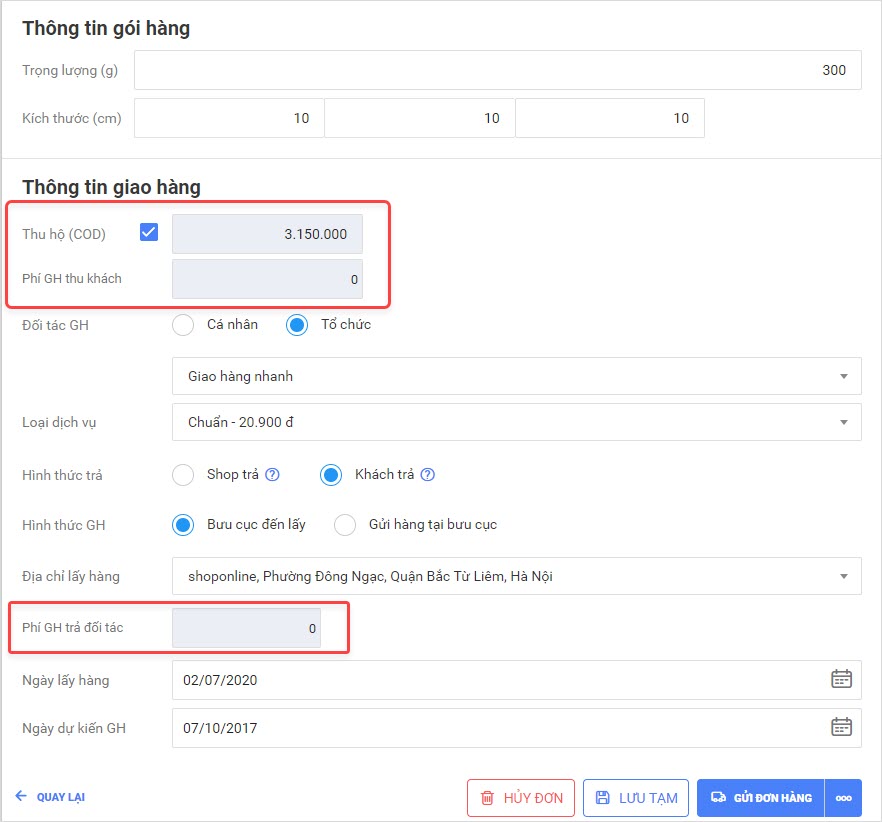Uncheck the Thu hộ (COD) checkbox

tap(149, 233)
